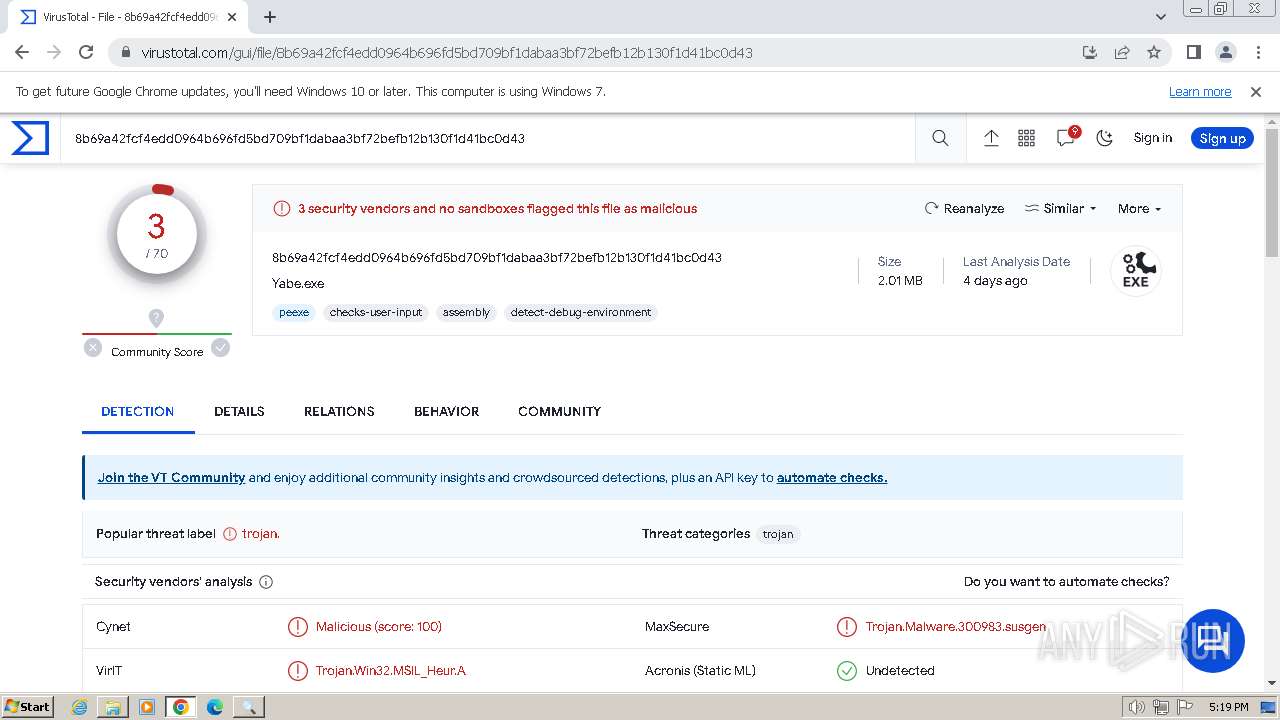This screenshot has width=1280, height=720.
Task: Open a new browser tab
Action: pyautogui.click(x=269, y=17)
